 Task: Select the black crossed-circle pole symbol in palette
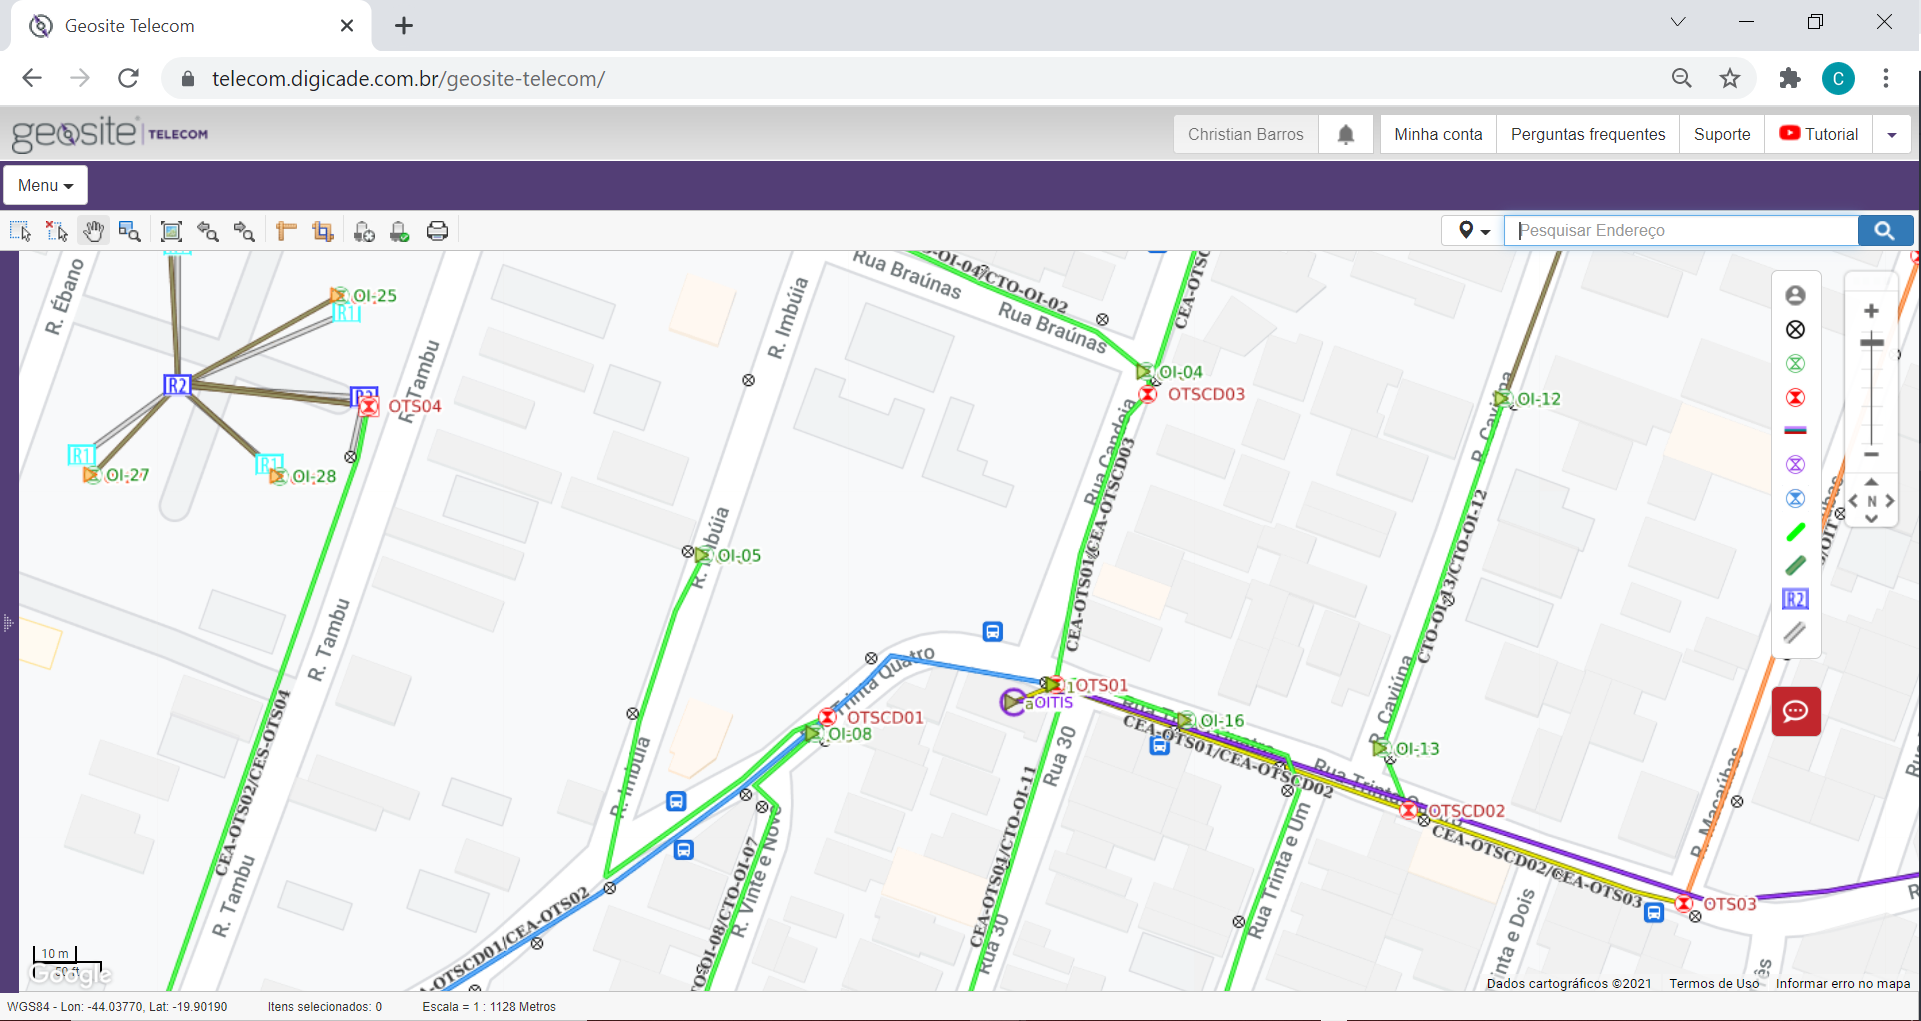1796,329
